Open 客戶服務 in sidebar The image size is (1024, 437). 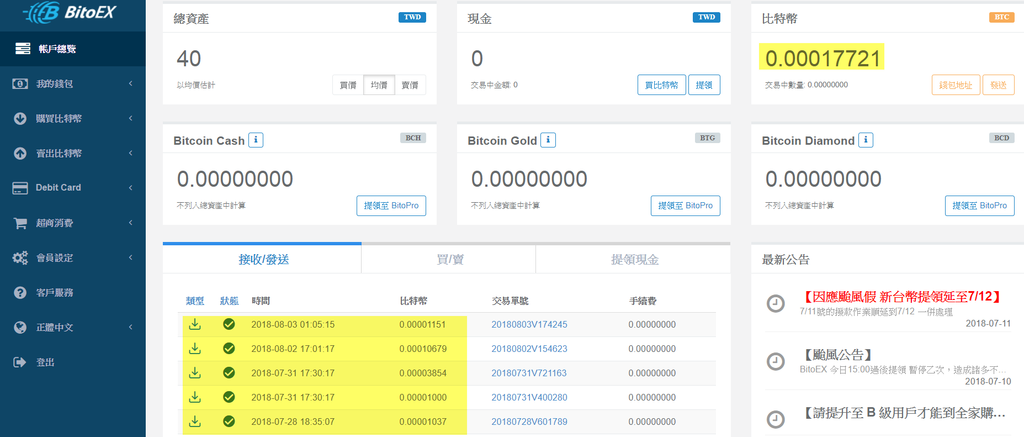(x=72, y=293)
